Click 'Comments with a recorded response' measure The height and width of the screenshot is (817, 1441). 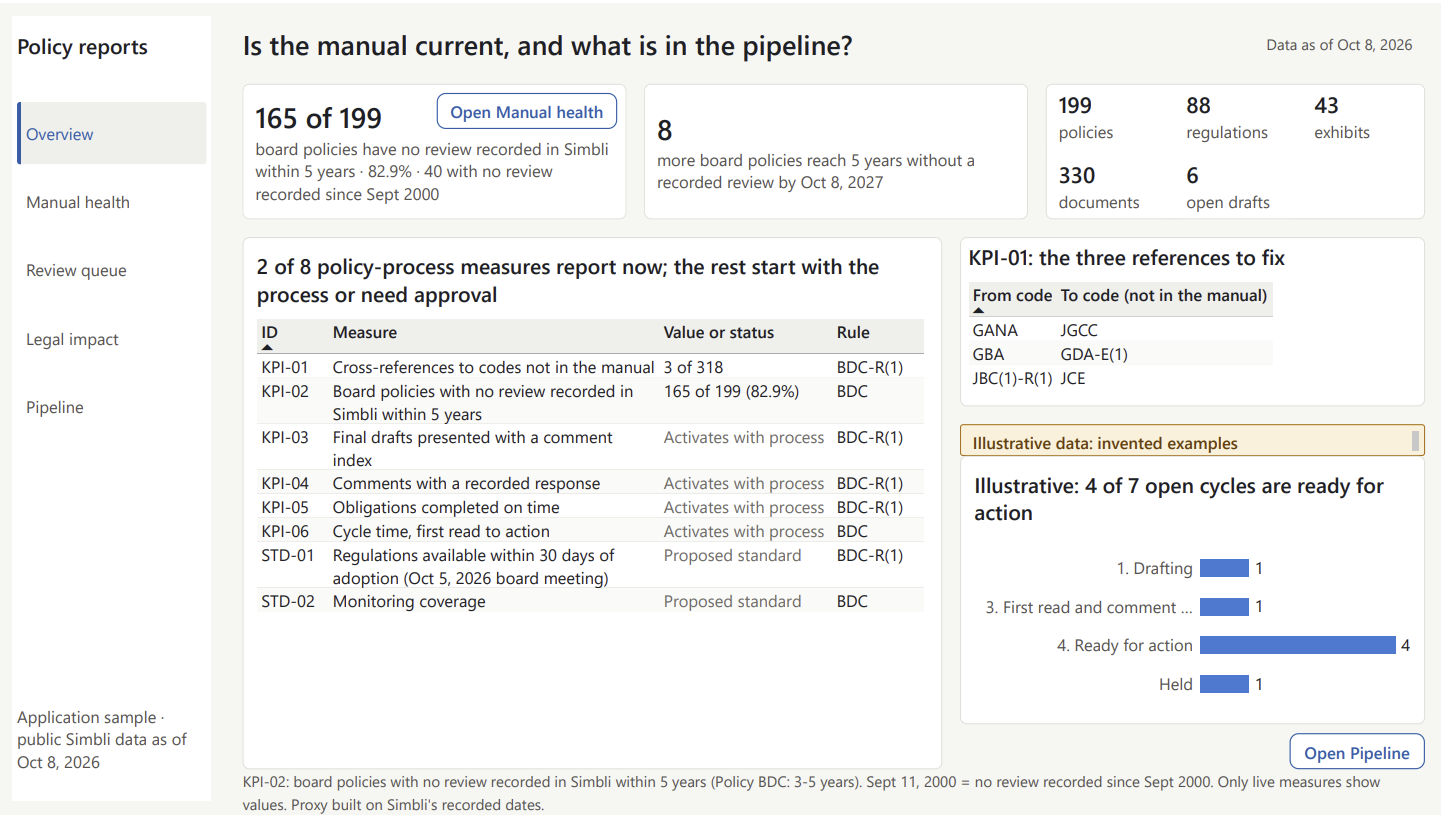tap(467, 483)
